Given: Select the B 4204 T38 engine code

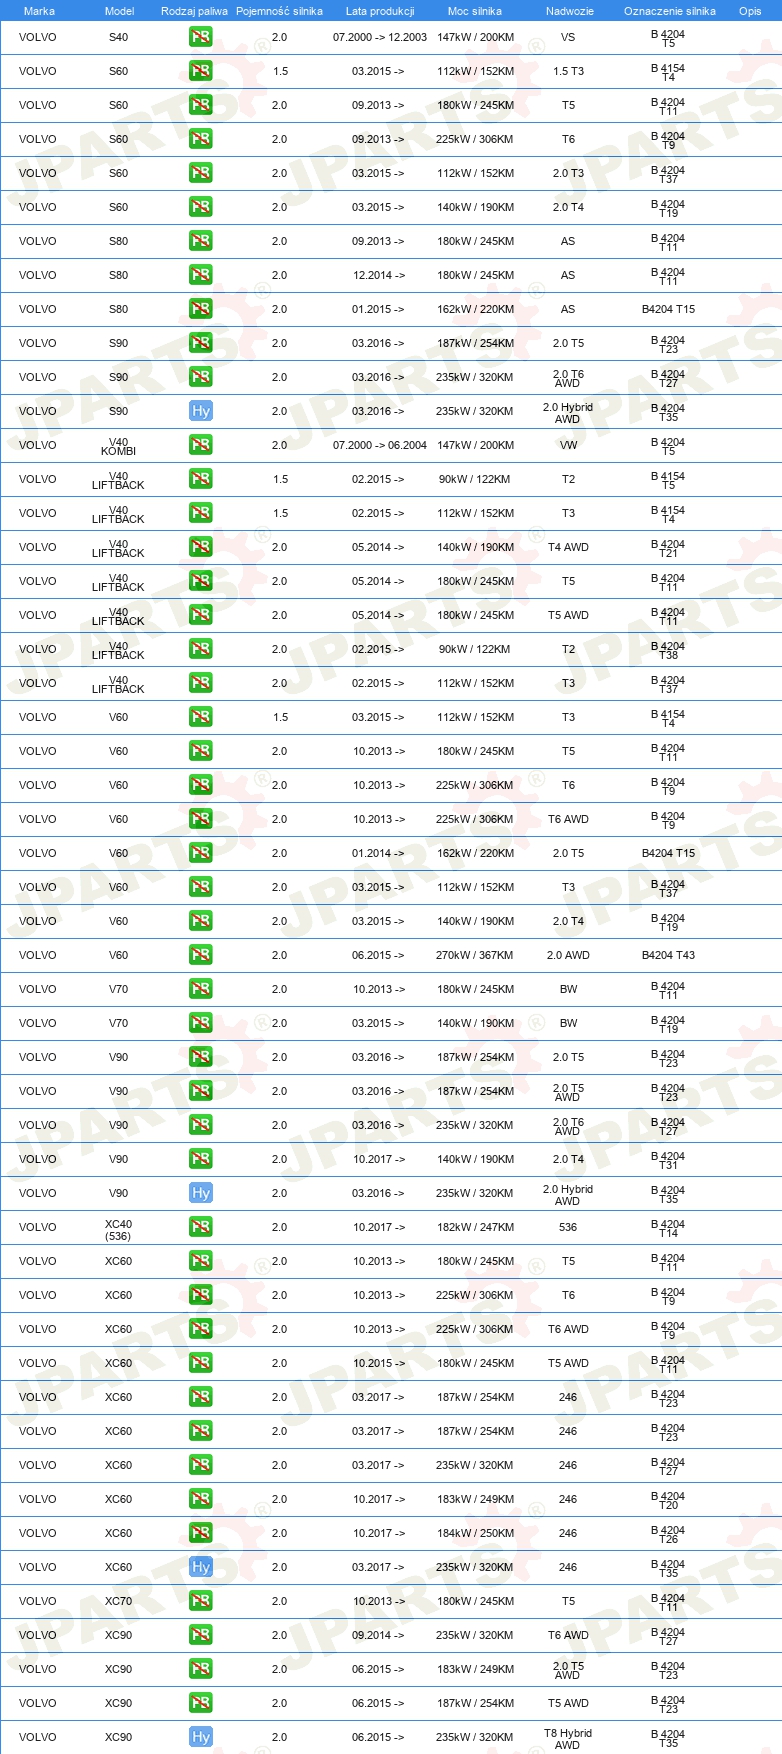Looking at the screenshot, I should pyautogui.click(x=668, y=650).
